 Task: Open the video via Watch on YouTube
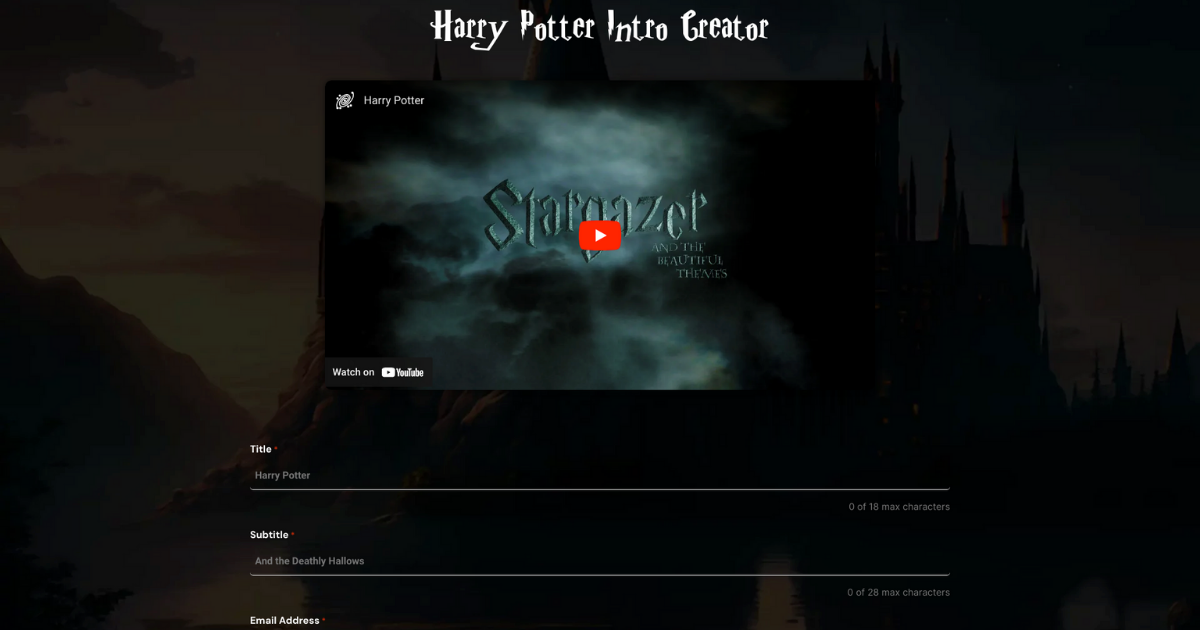pyautogui.click(x=378, y=371)
